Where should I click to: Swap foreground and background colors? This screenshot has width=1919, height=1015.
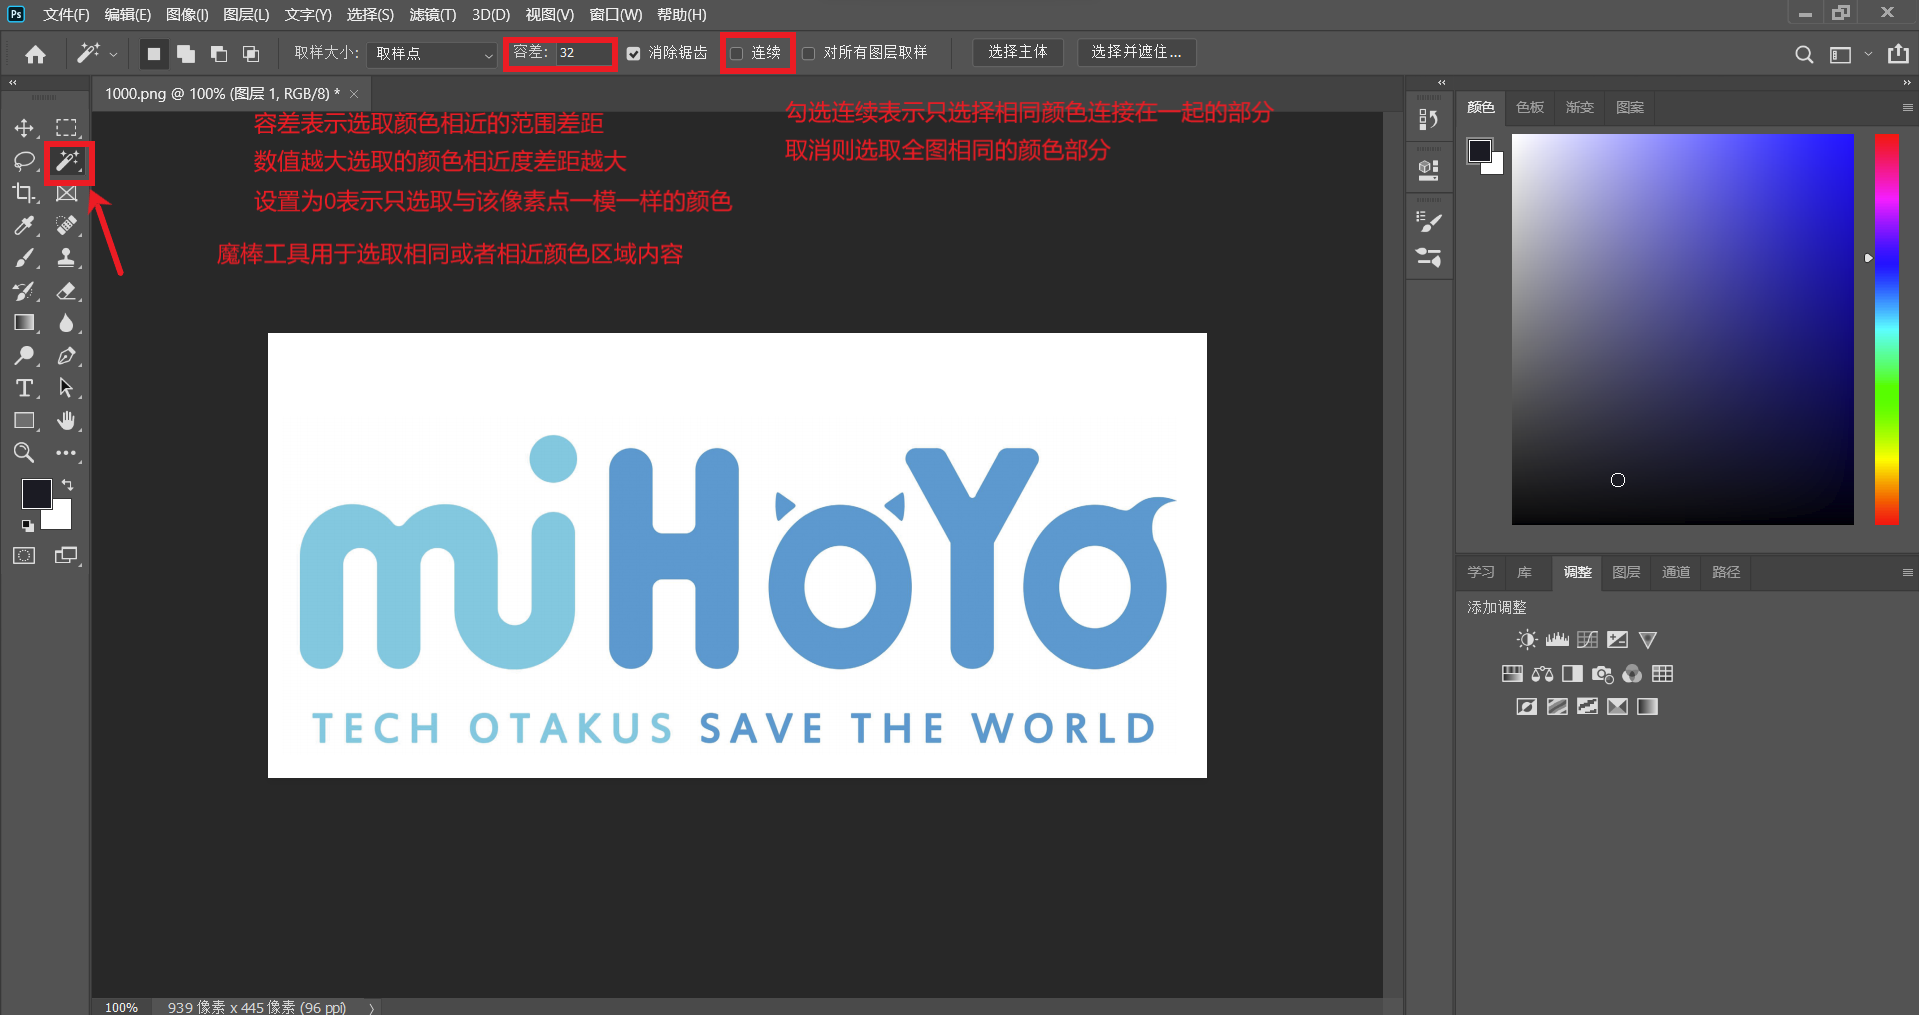tap(67, 485)
